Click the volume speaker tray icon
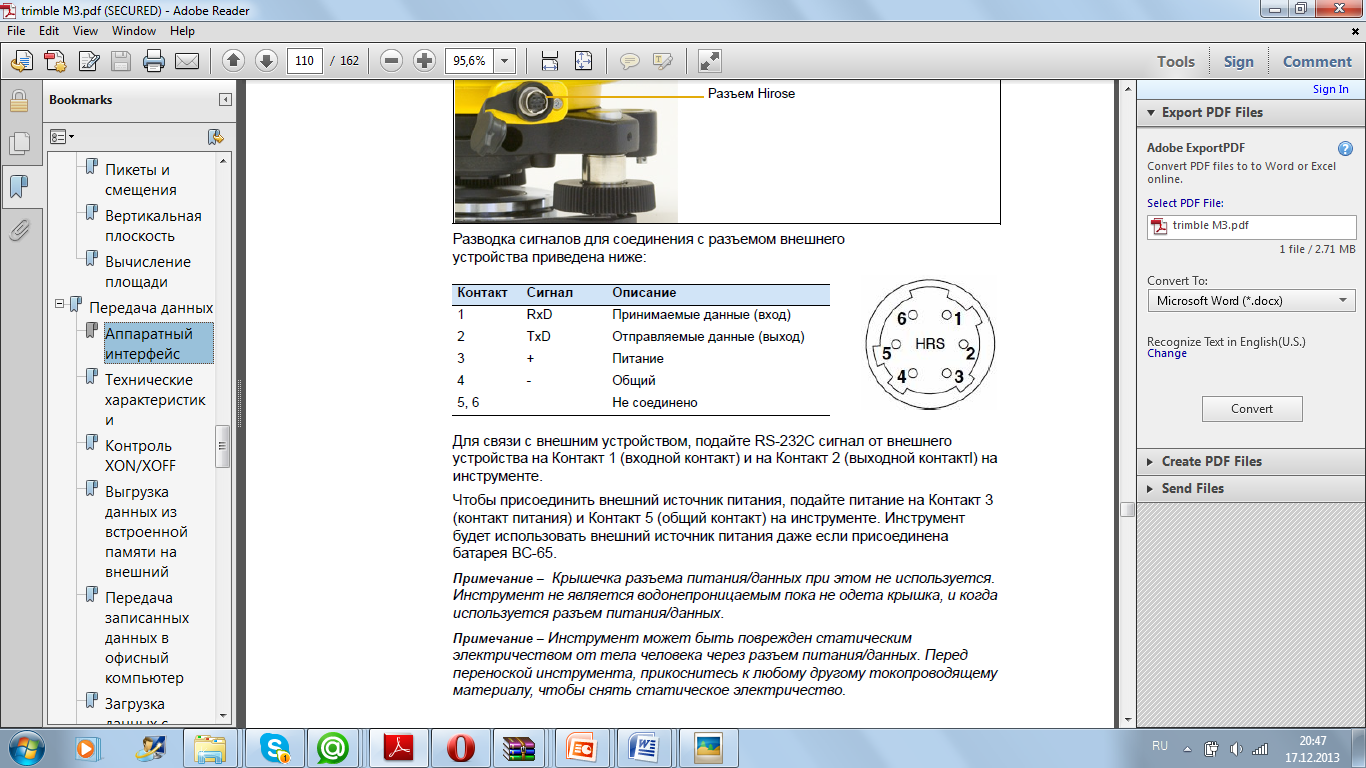The image size is (1366, 768). click(1236, 748)
